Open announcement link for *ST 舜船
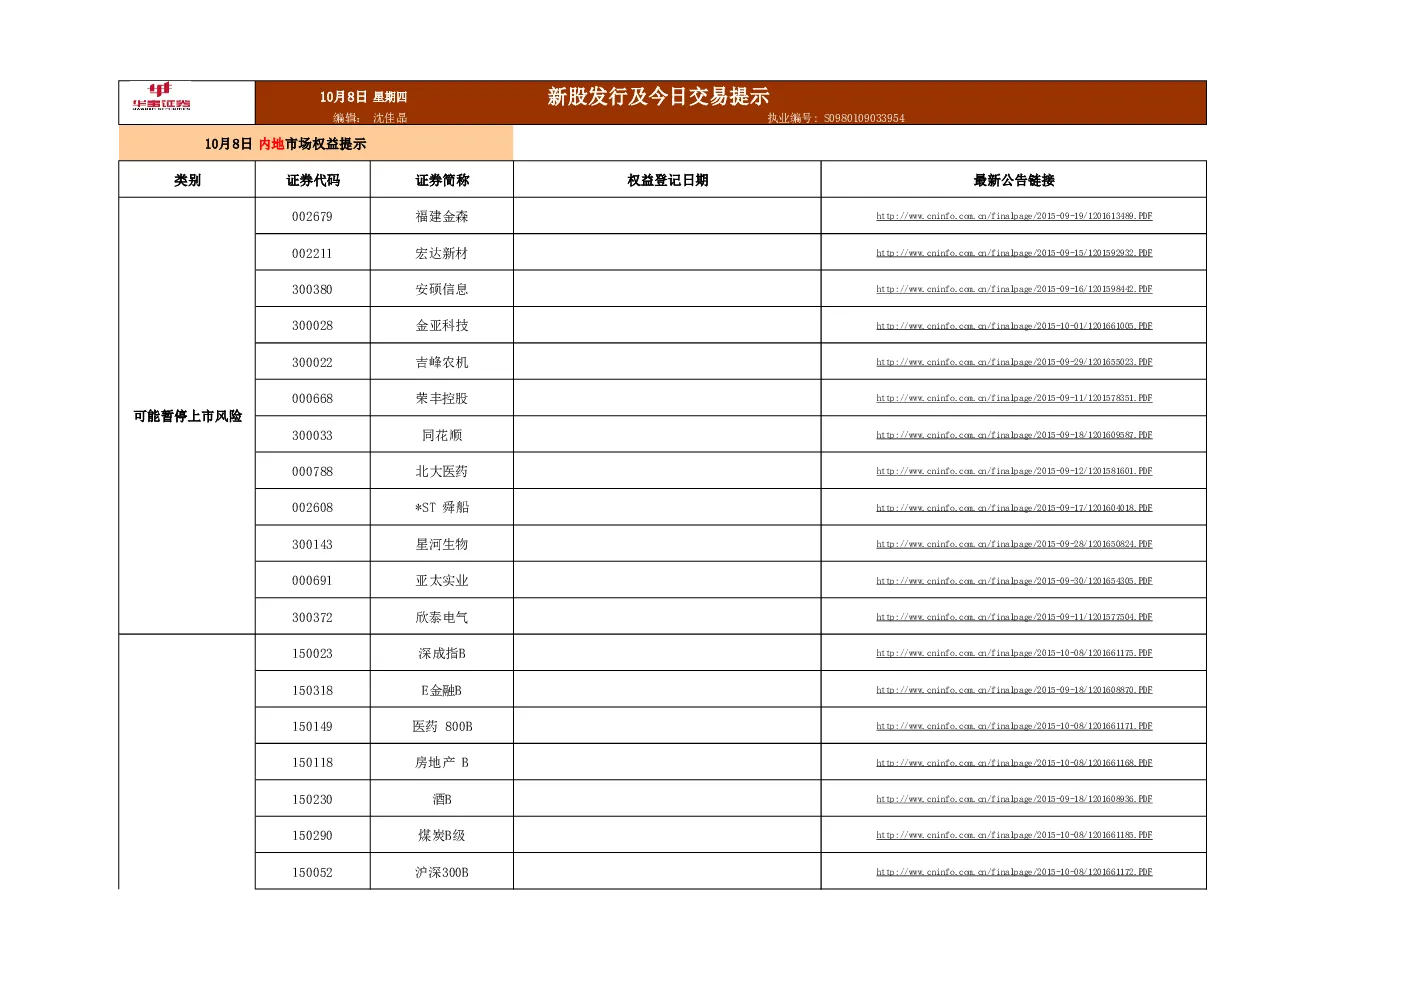 coord(1014,508)
